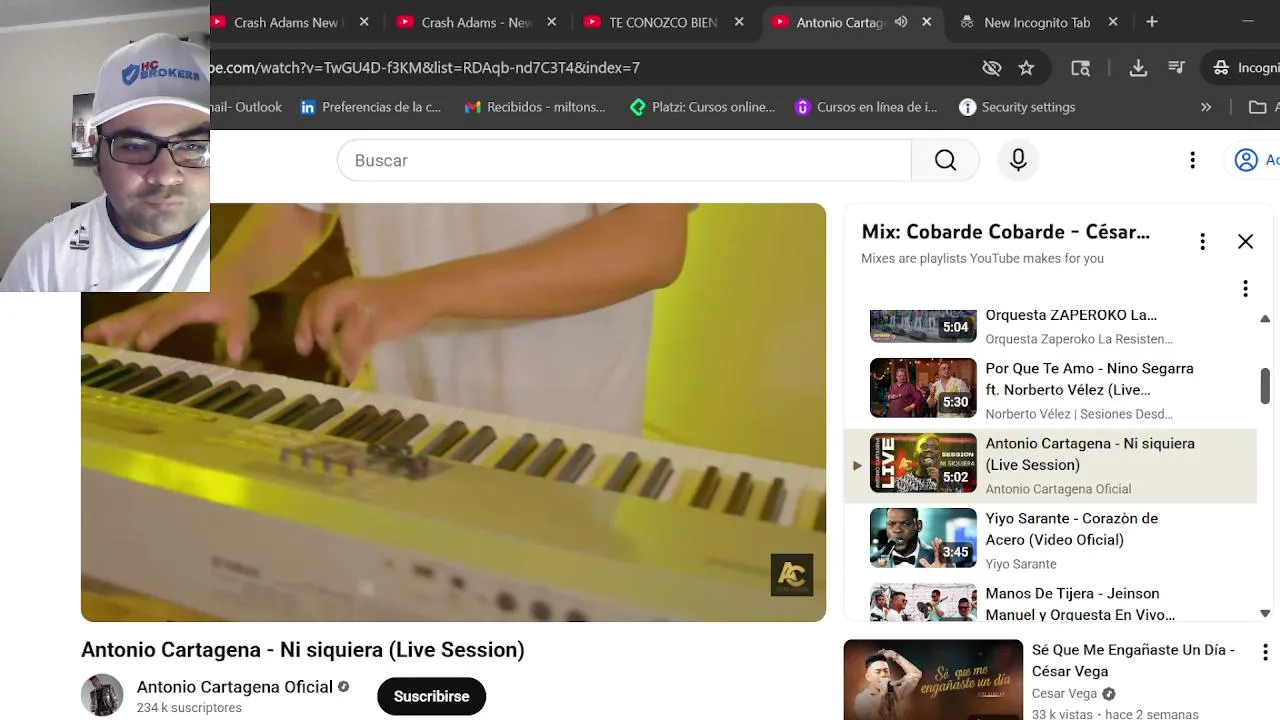Open Antonio Cartagena Oficial channel name
Screen dimensions: 1280x720
pyautogui.click(x=235, y=687)
